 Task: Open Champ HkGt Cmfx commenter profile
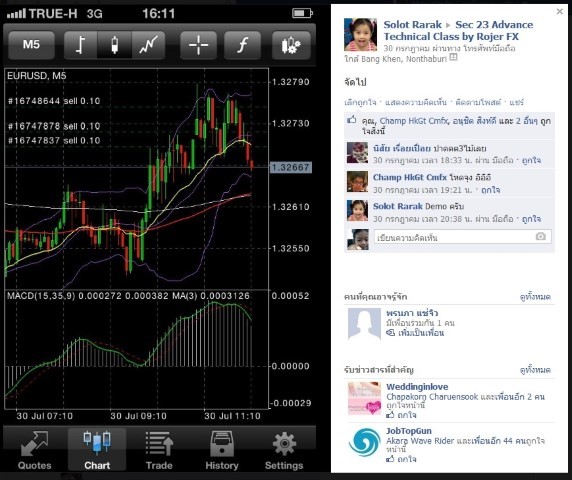point(410,178)
